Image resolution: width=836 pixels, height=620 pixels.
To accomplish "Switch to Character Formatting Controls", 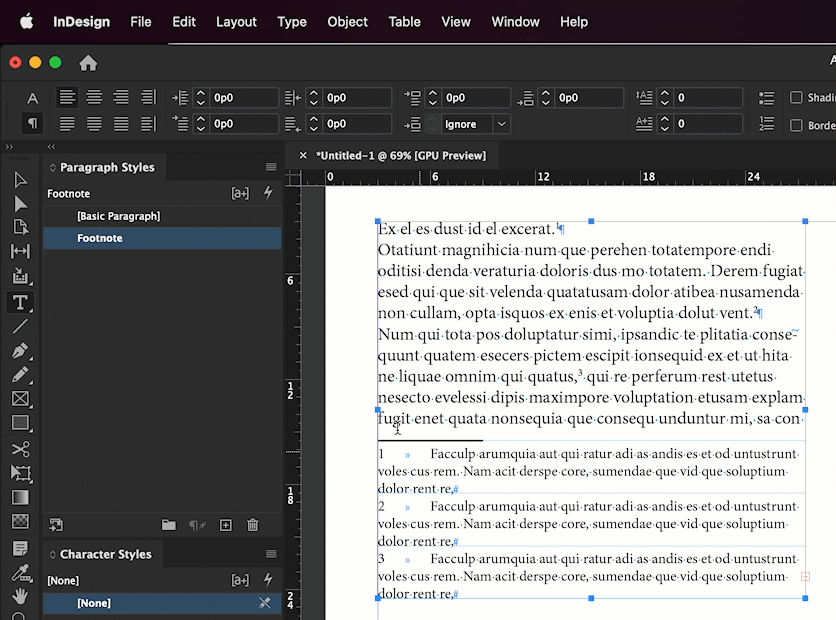I will pos(33,98).
